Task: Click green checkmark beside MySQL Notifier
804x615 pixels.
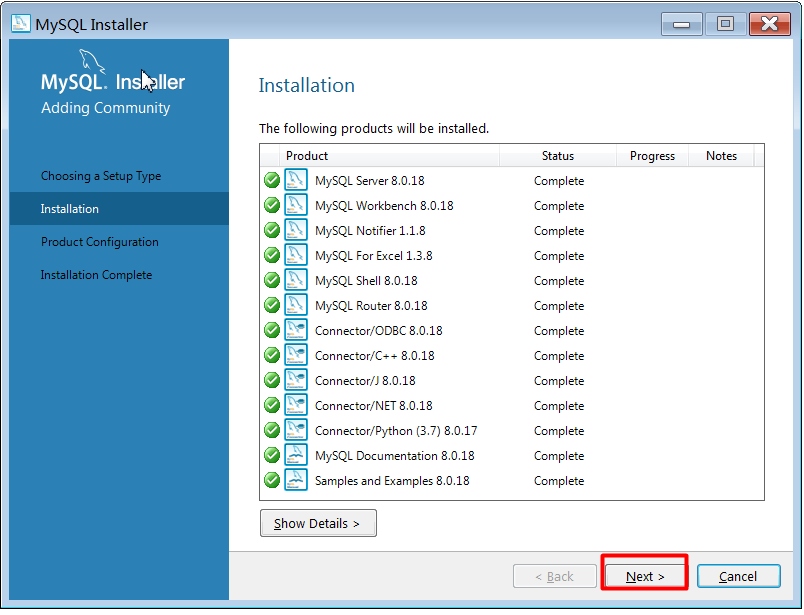Action: 272,231
